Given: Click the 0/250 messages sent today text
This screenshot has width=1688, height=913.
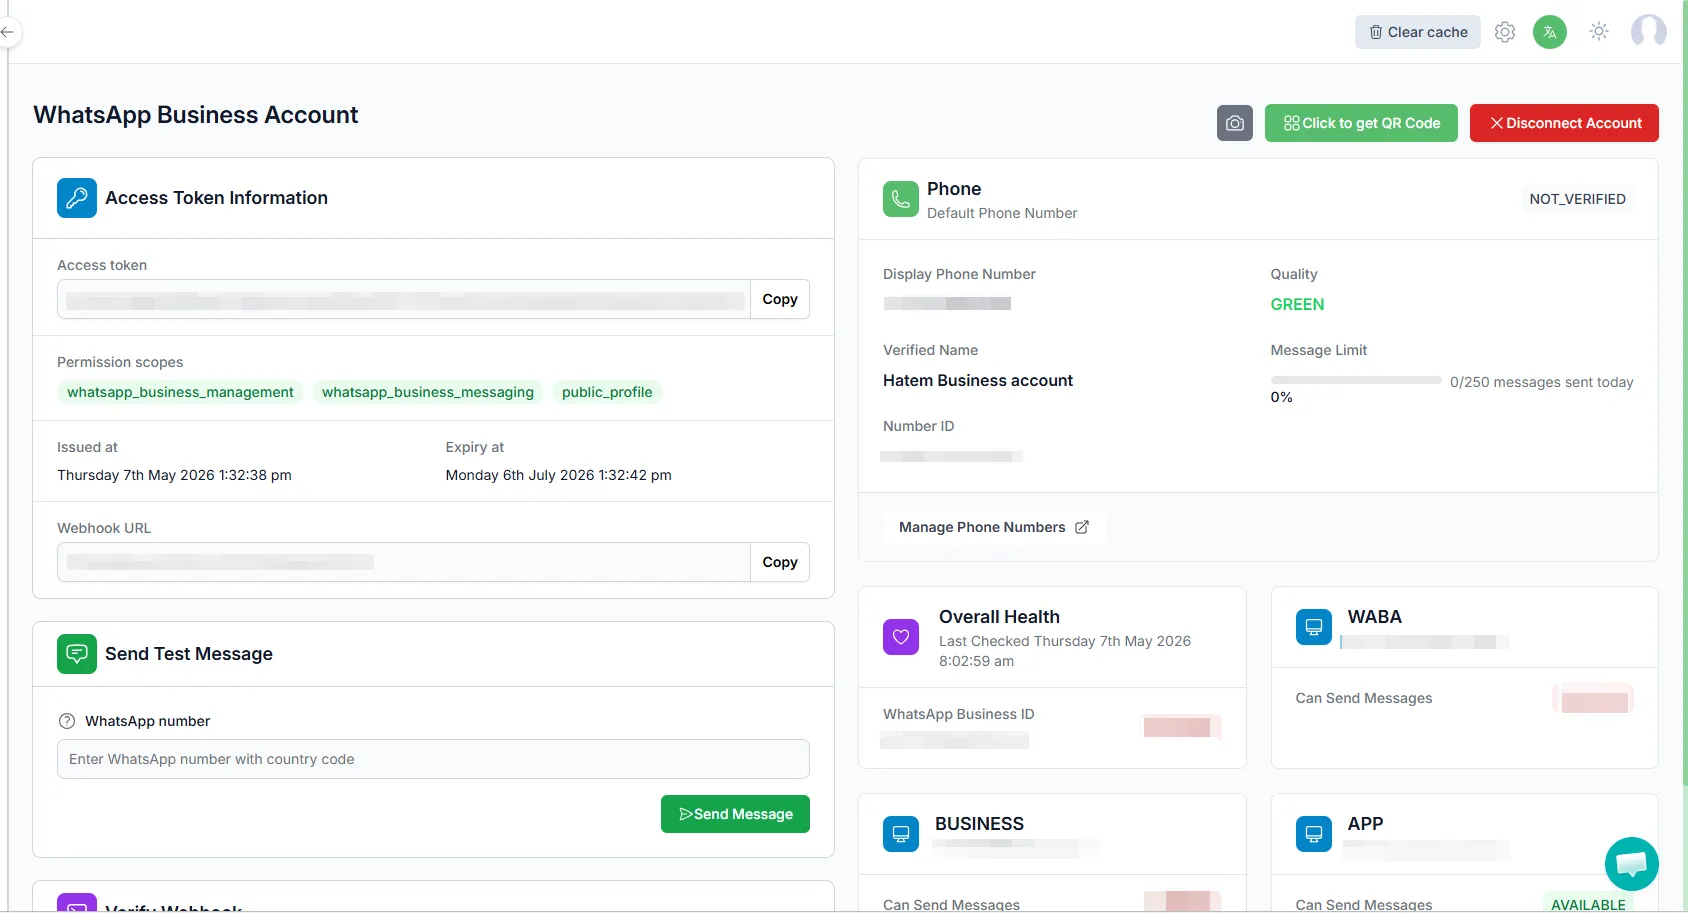Looking at the screenshot, I should coord(1542,382).
